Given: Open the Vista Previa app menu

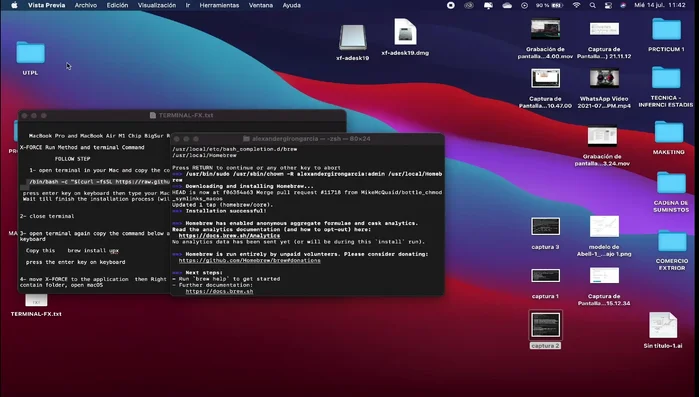Looking at the screenshot, I should pos(46,5).
